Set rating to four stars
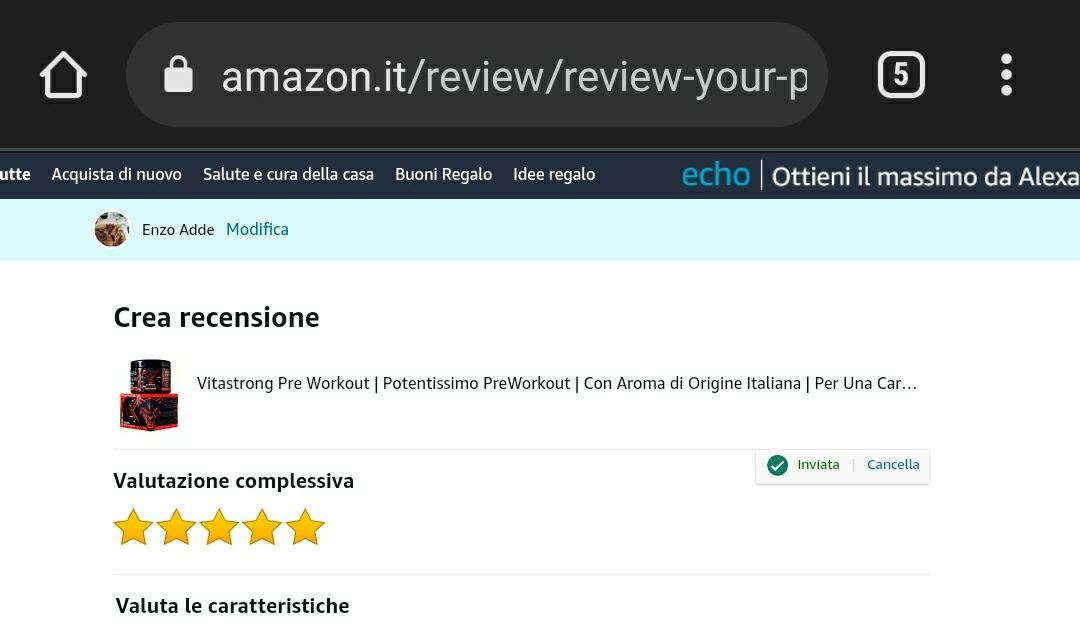Image resolution: width=1080 pixels, height=623 pixels. click(262, 527)
